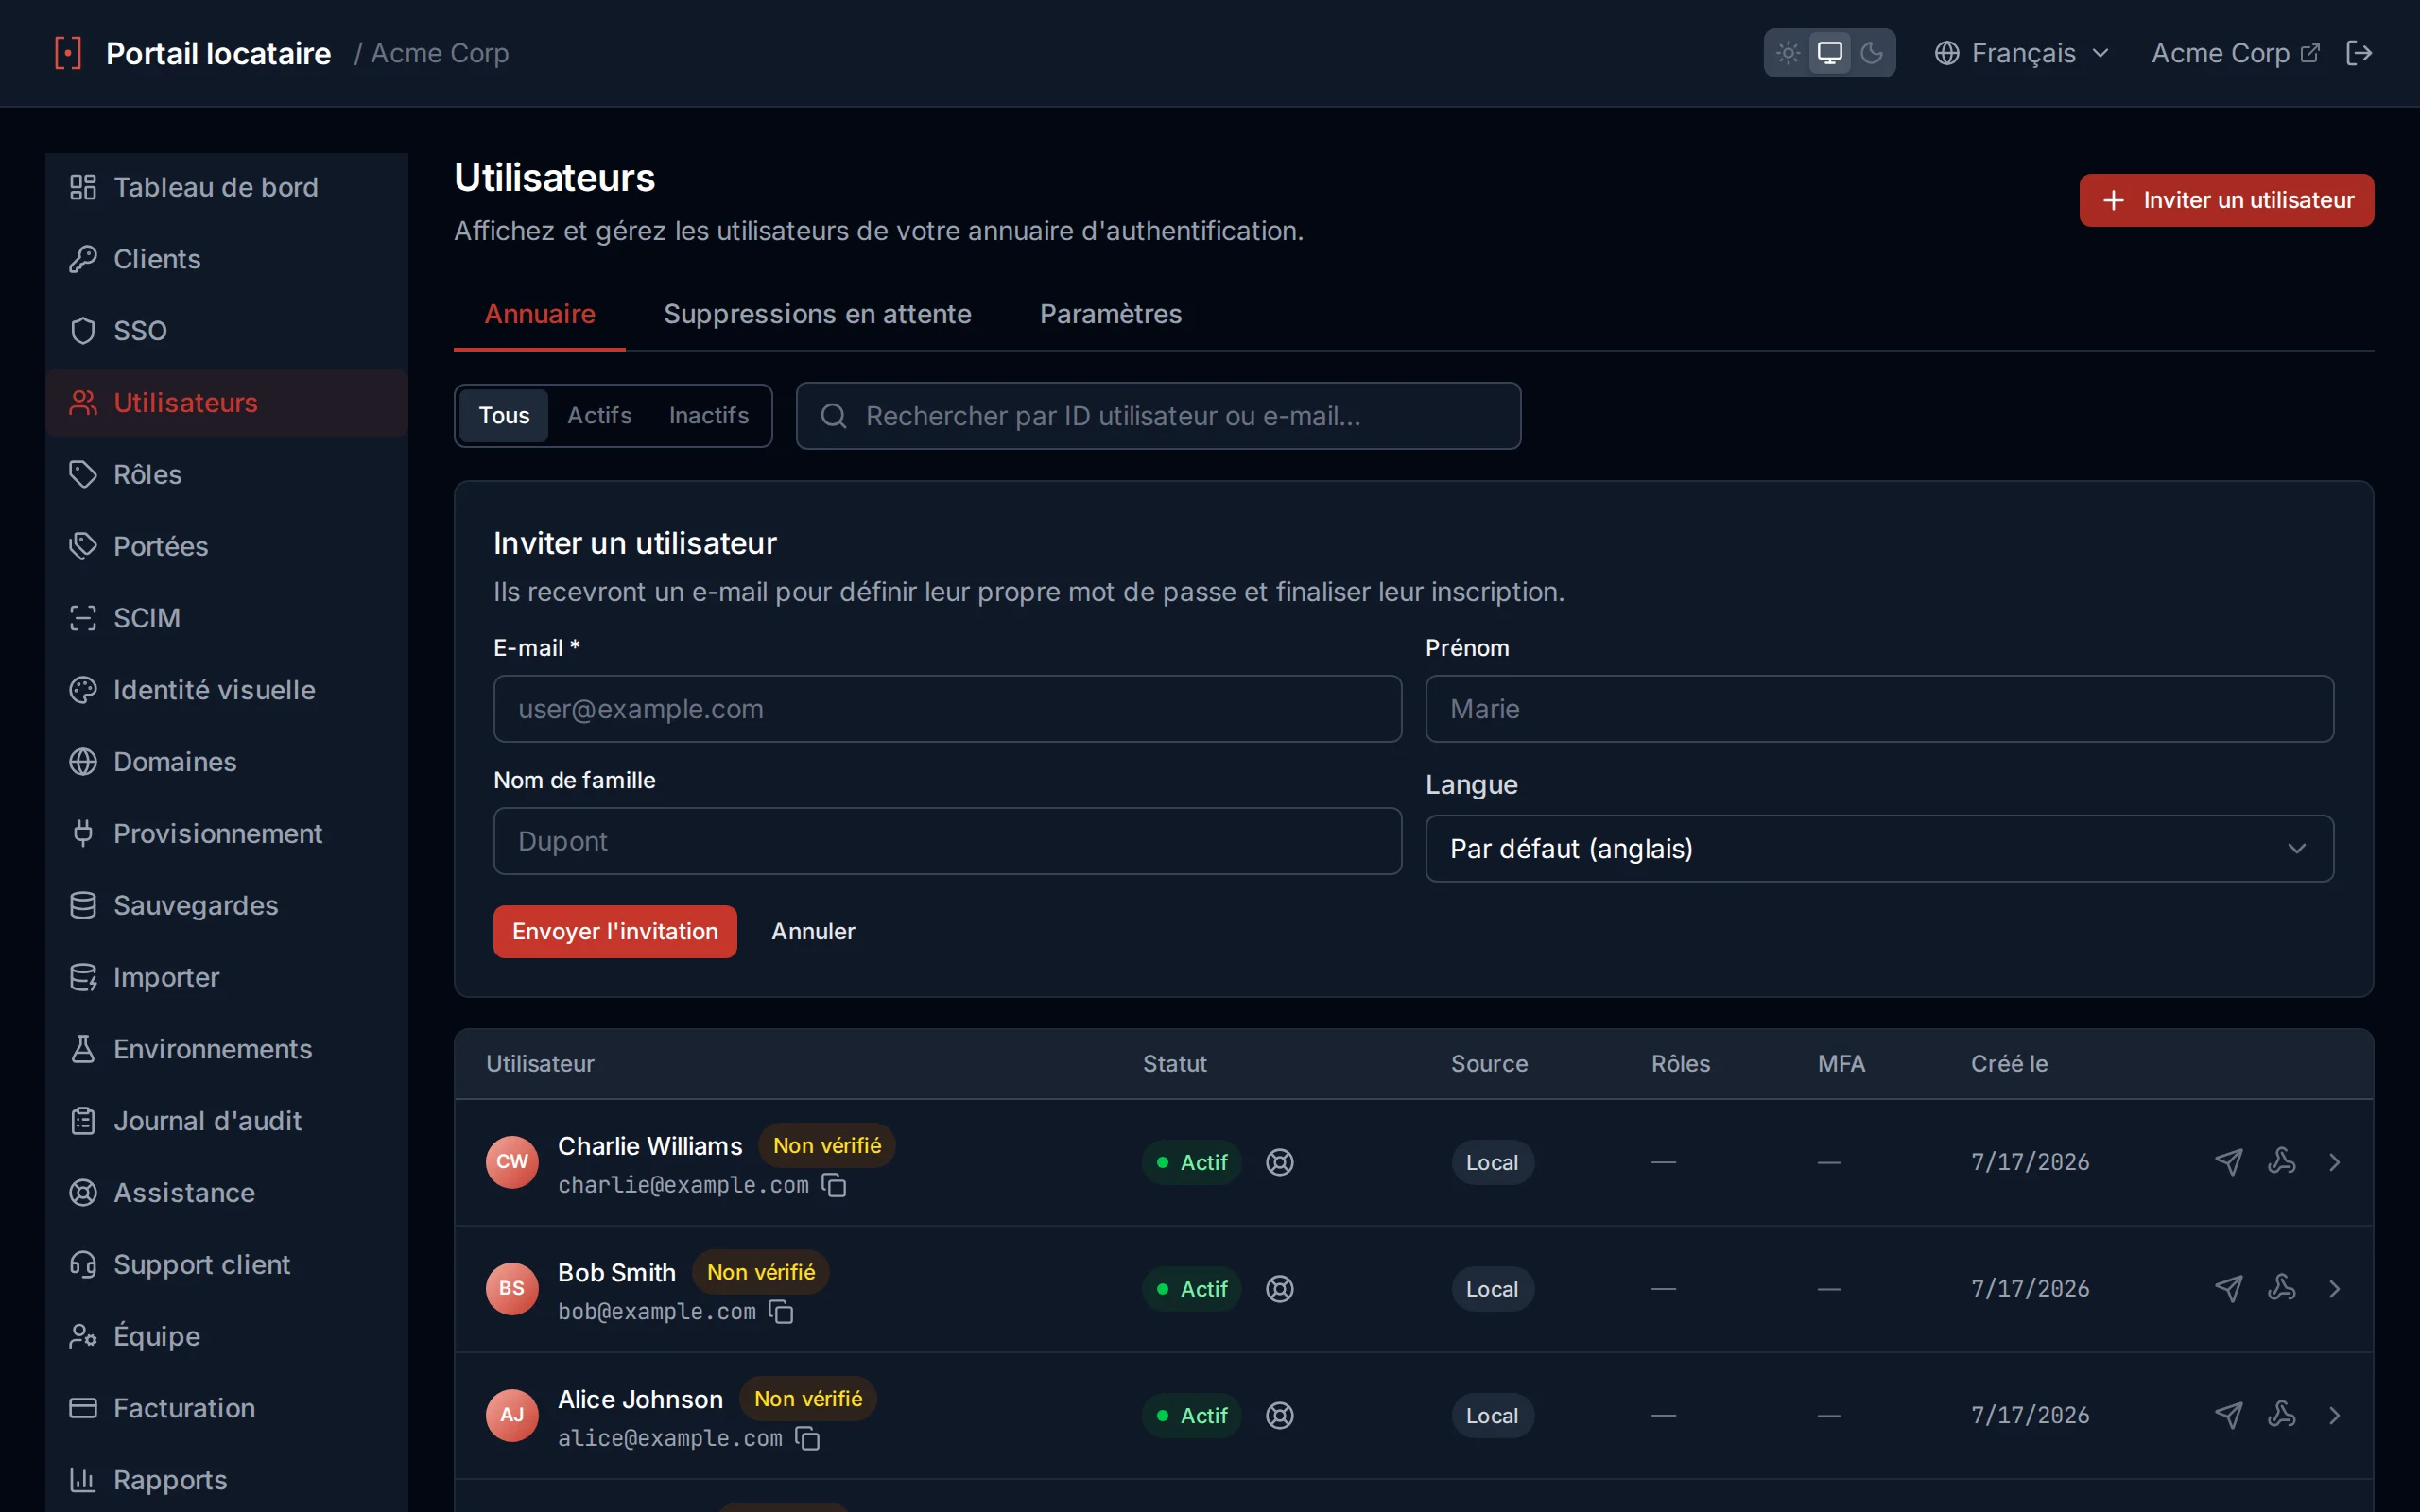Click the Facturation card icon
The width and height of the screenshot is (2420, 1512).
tap(83, 1408)
